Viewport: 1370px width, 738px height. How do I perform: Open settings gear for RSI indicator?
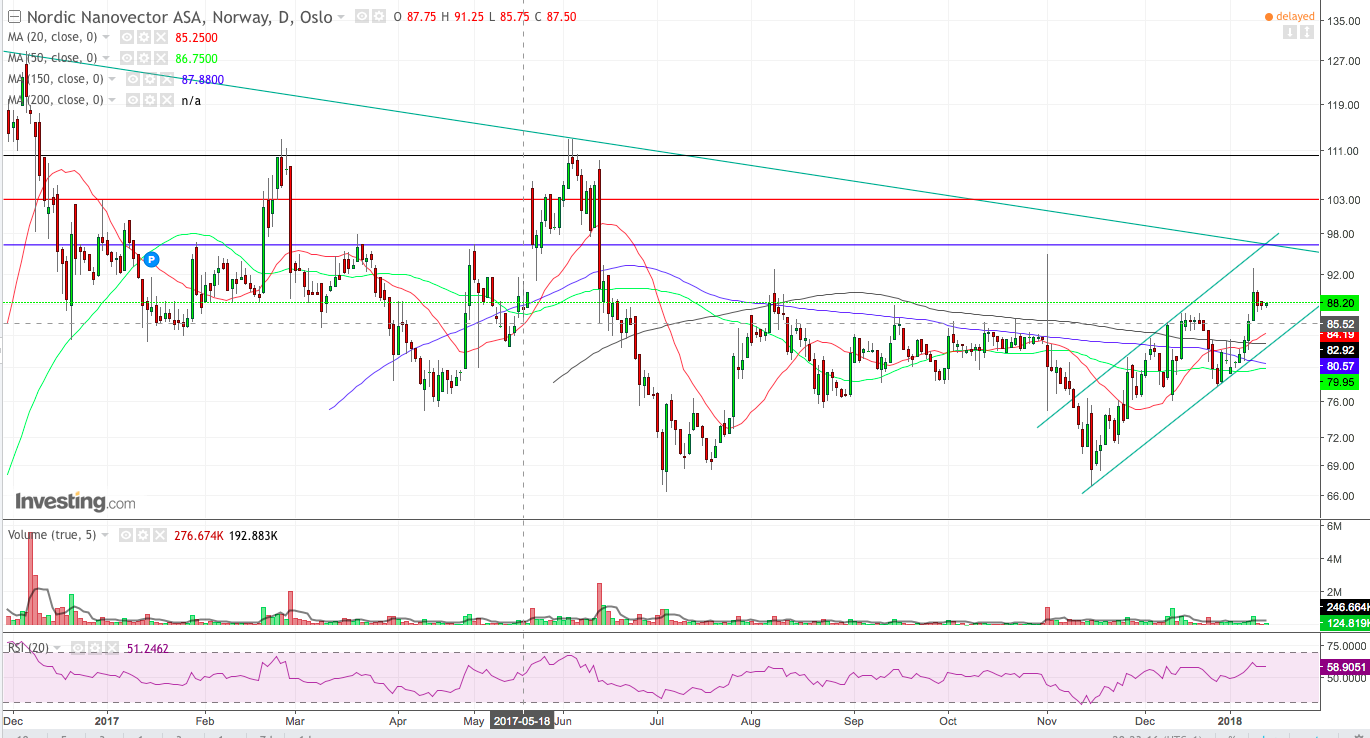point(95,648)
